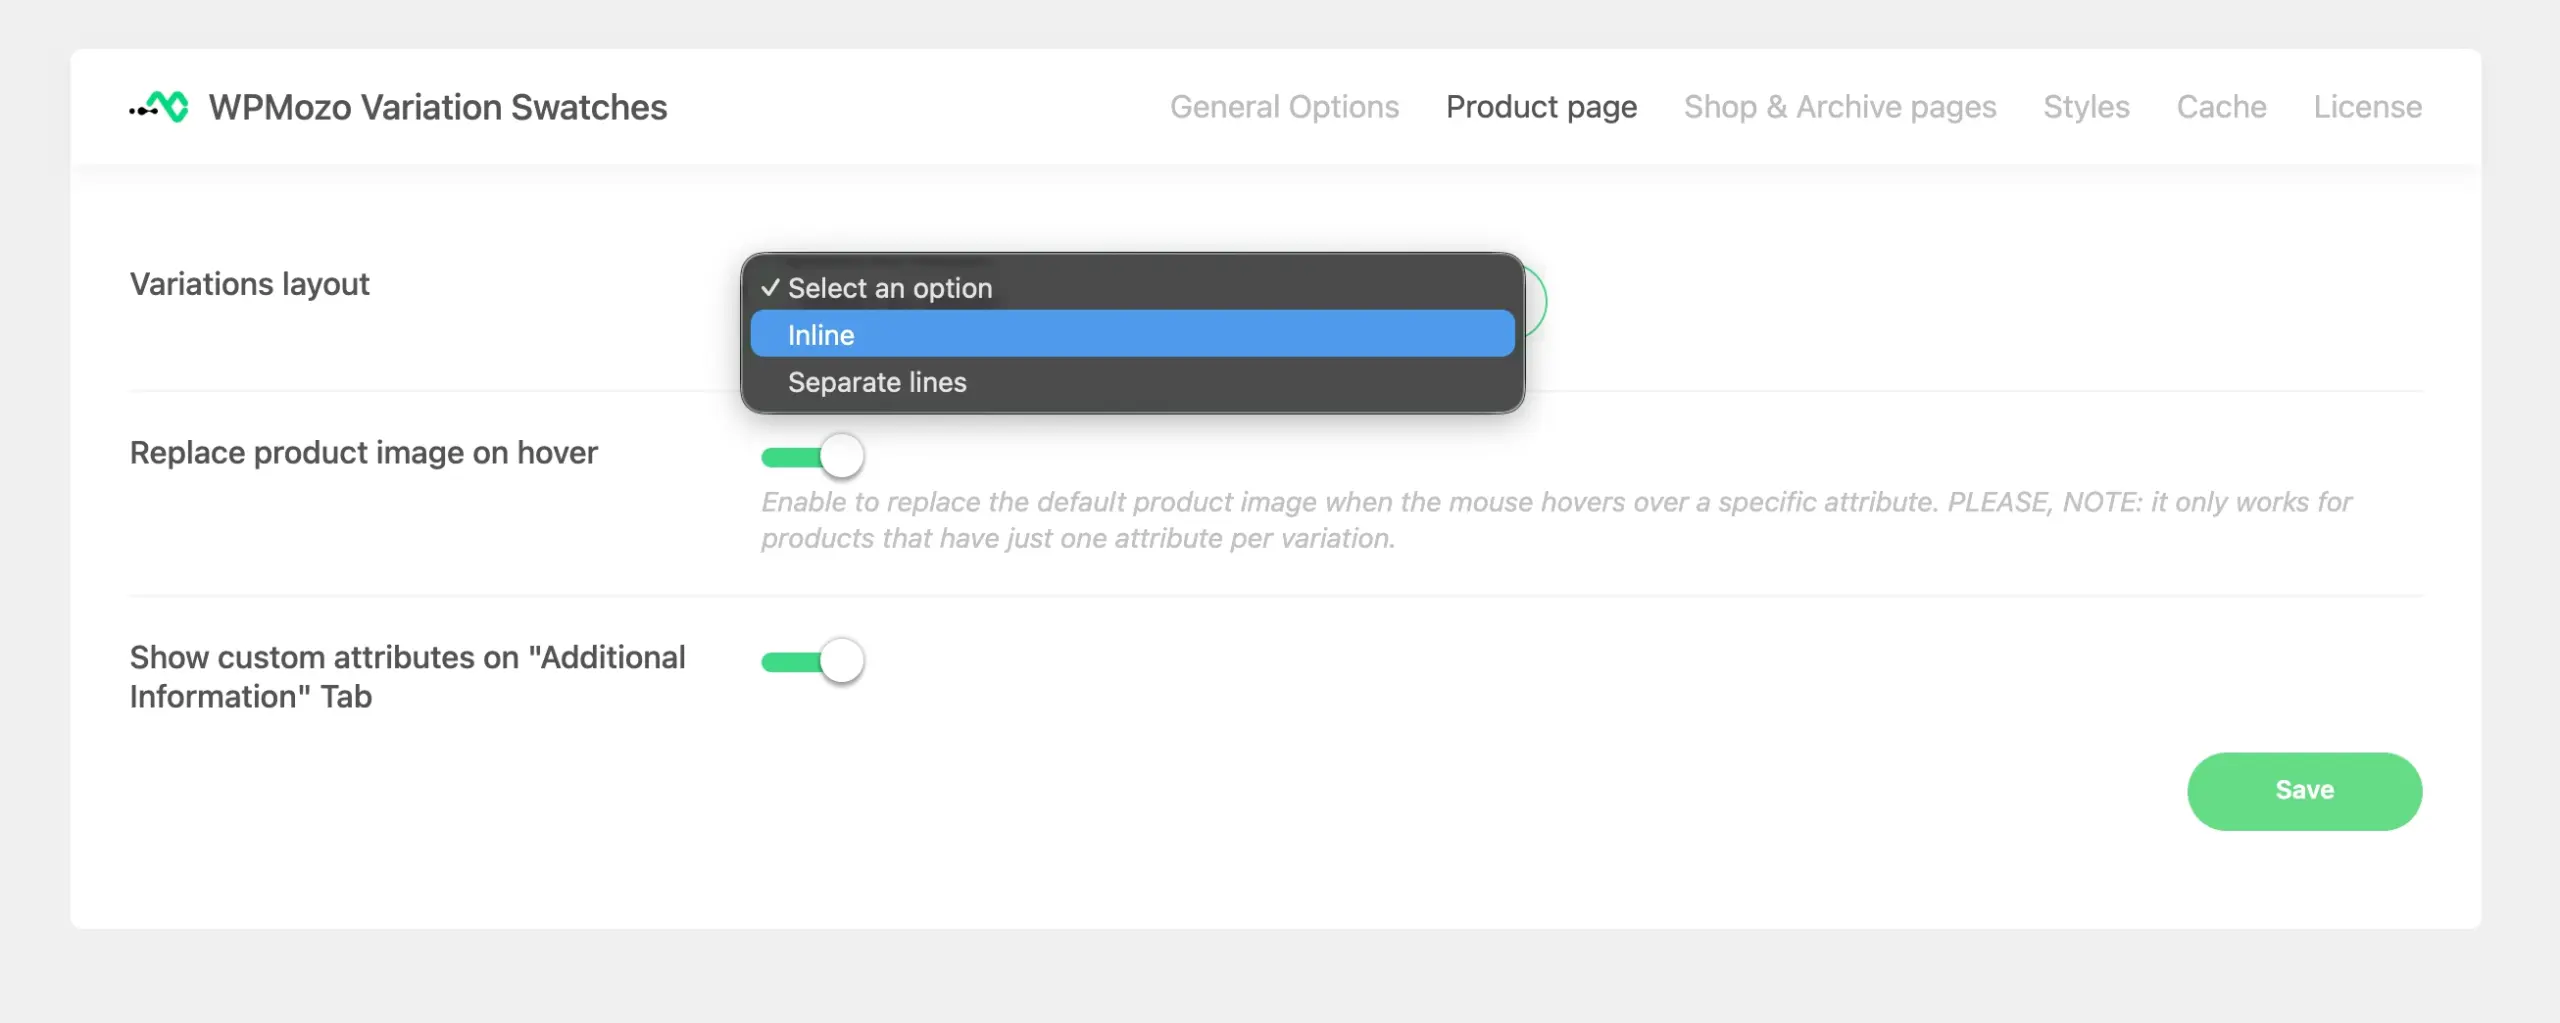Save the product page settings
This screenshot has width=2560, height=1023.
[x=2304, y=791]
